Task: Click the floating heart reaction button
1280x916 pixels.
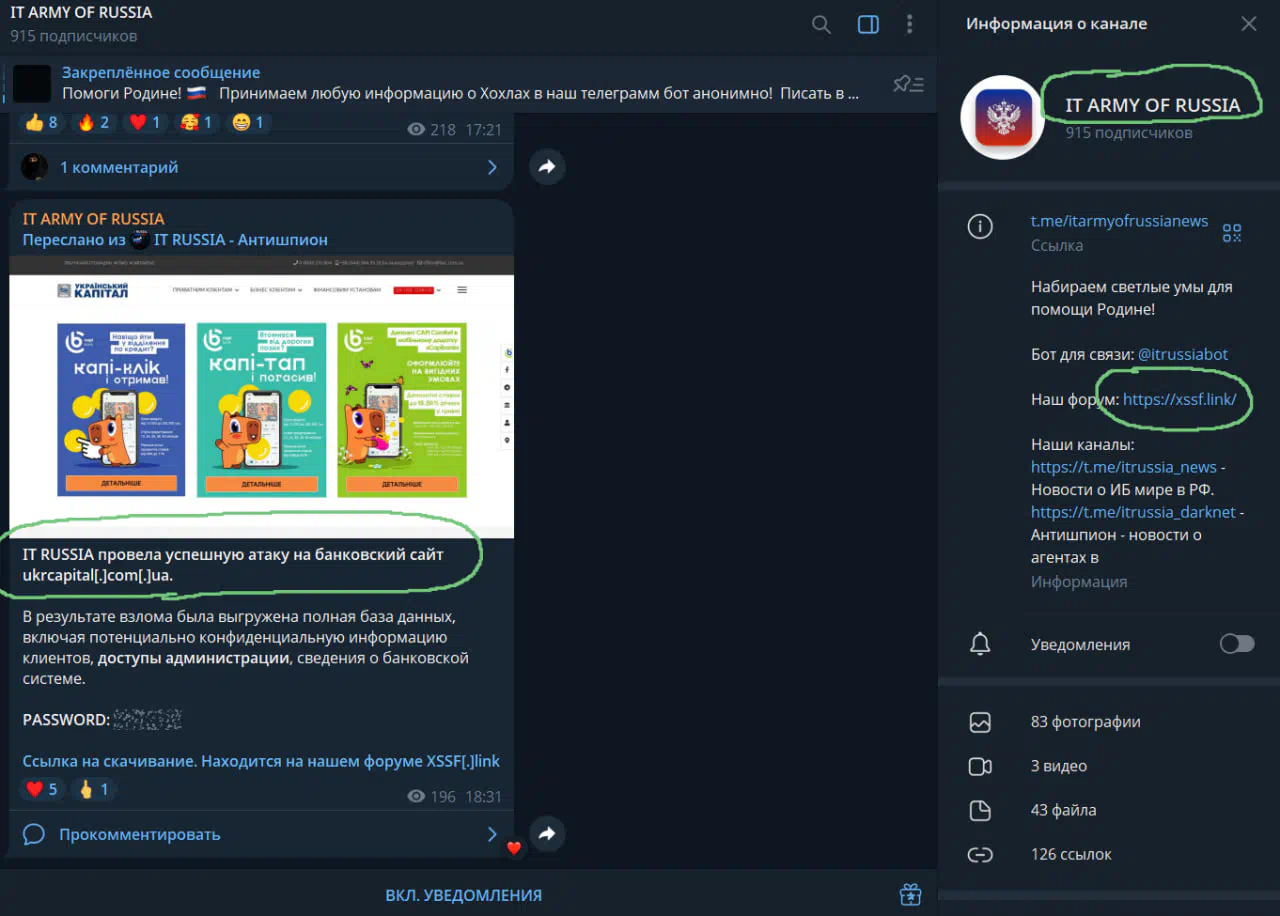Action: coord(514,848)
